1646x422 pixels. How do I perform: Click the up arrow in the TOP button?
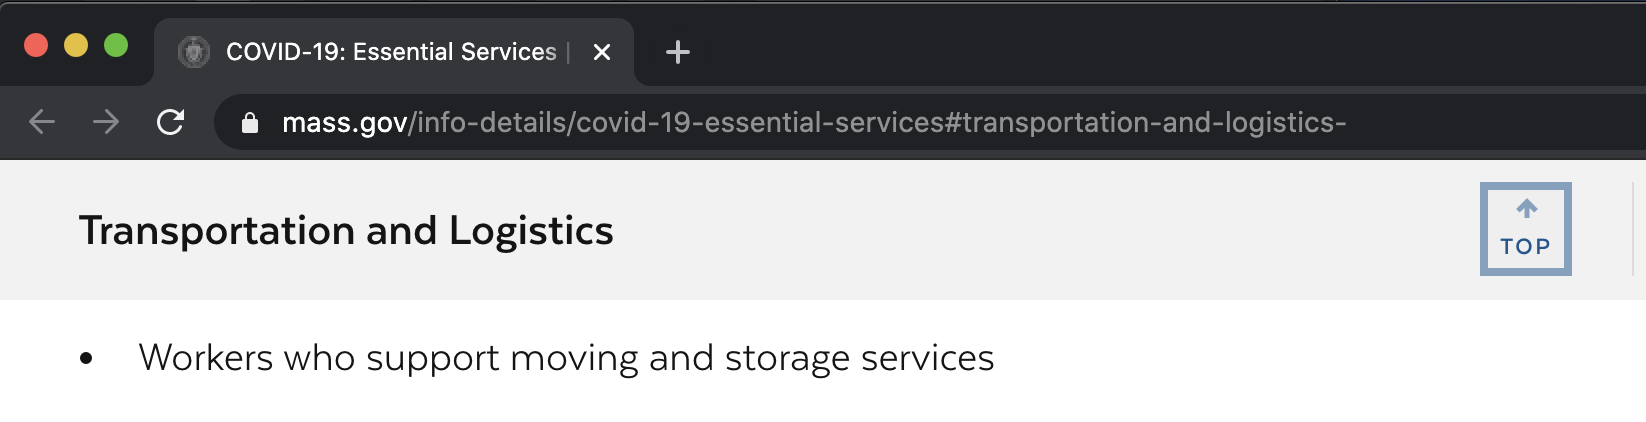(x=1526, y=209)
